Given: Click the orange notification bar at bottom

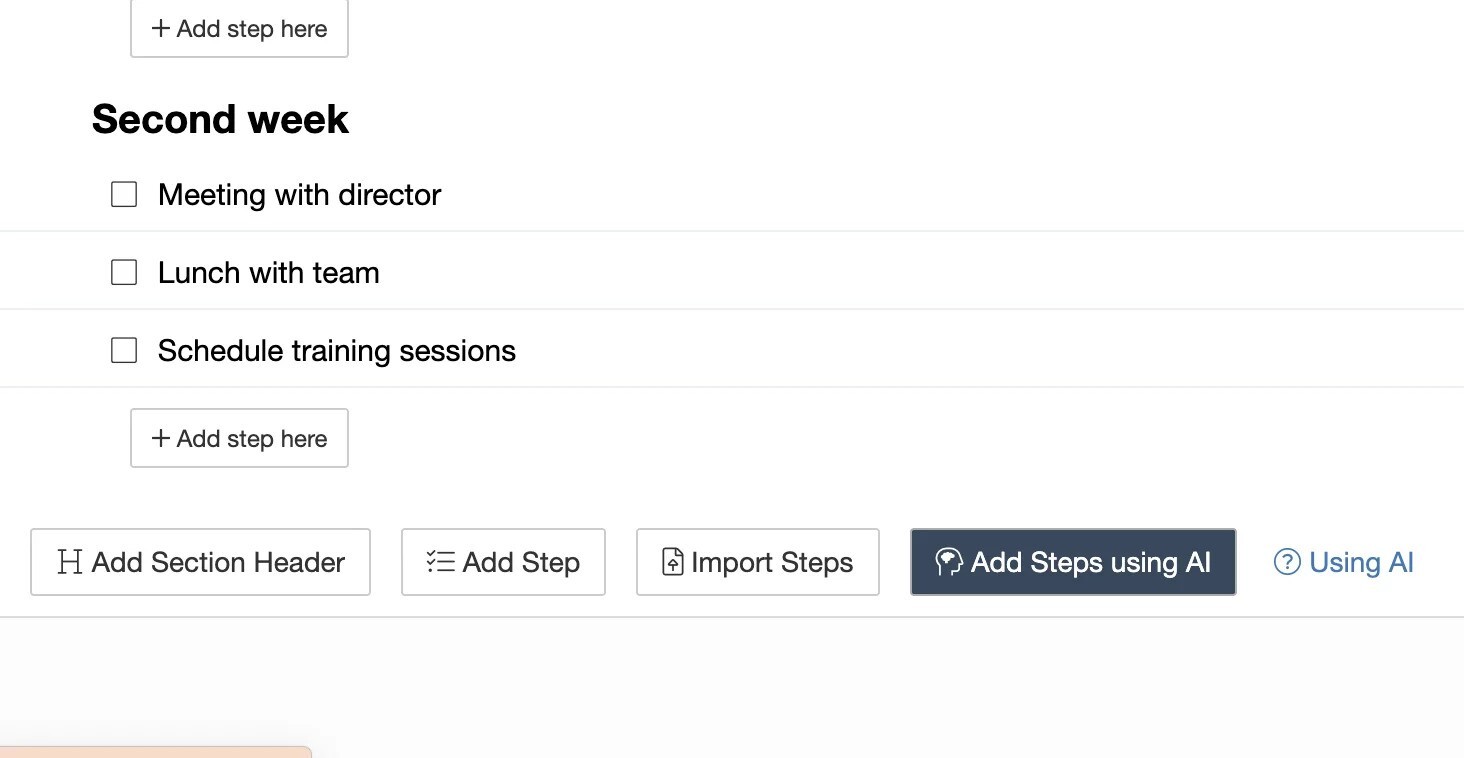Looking at the screenshot, I should tap(155, 752).
